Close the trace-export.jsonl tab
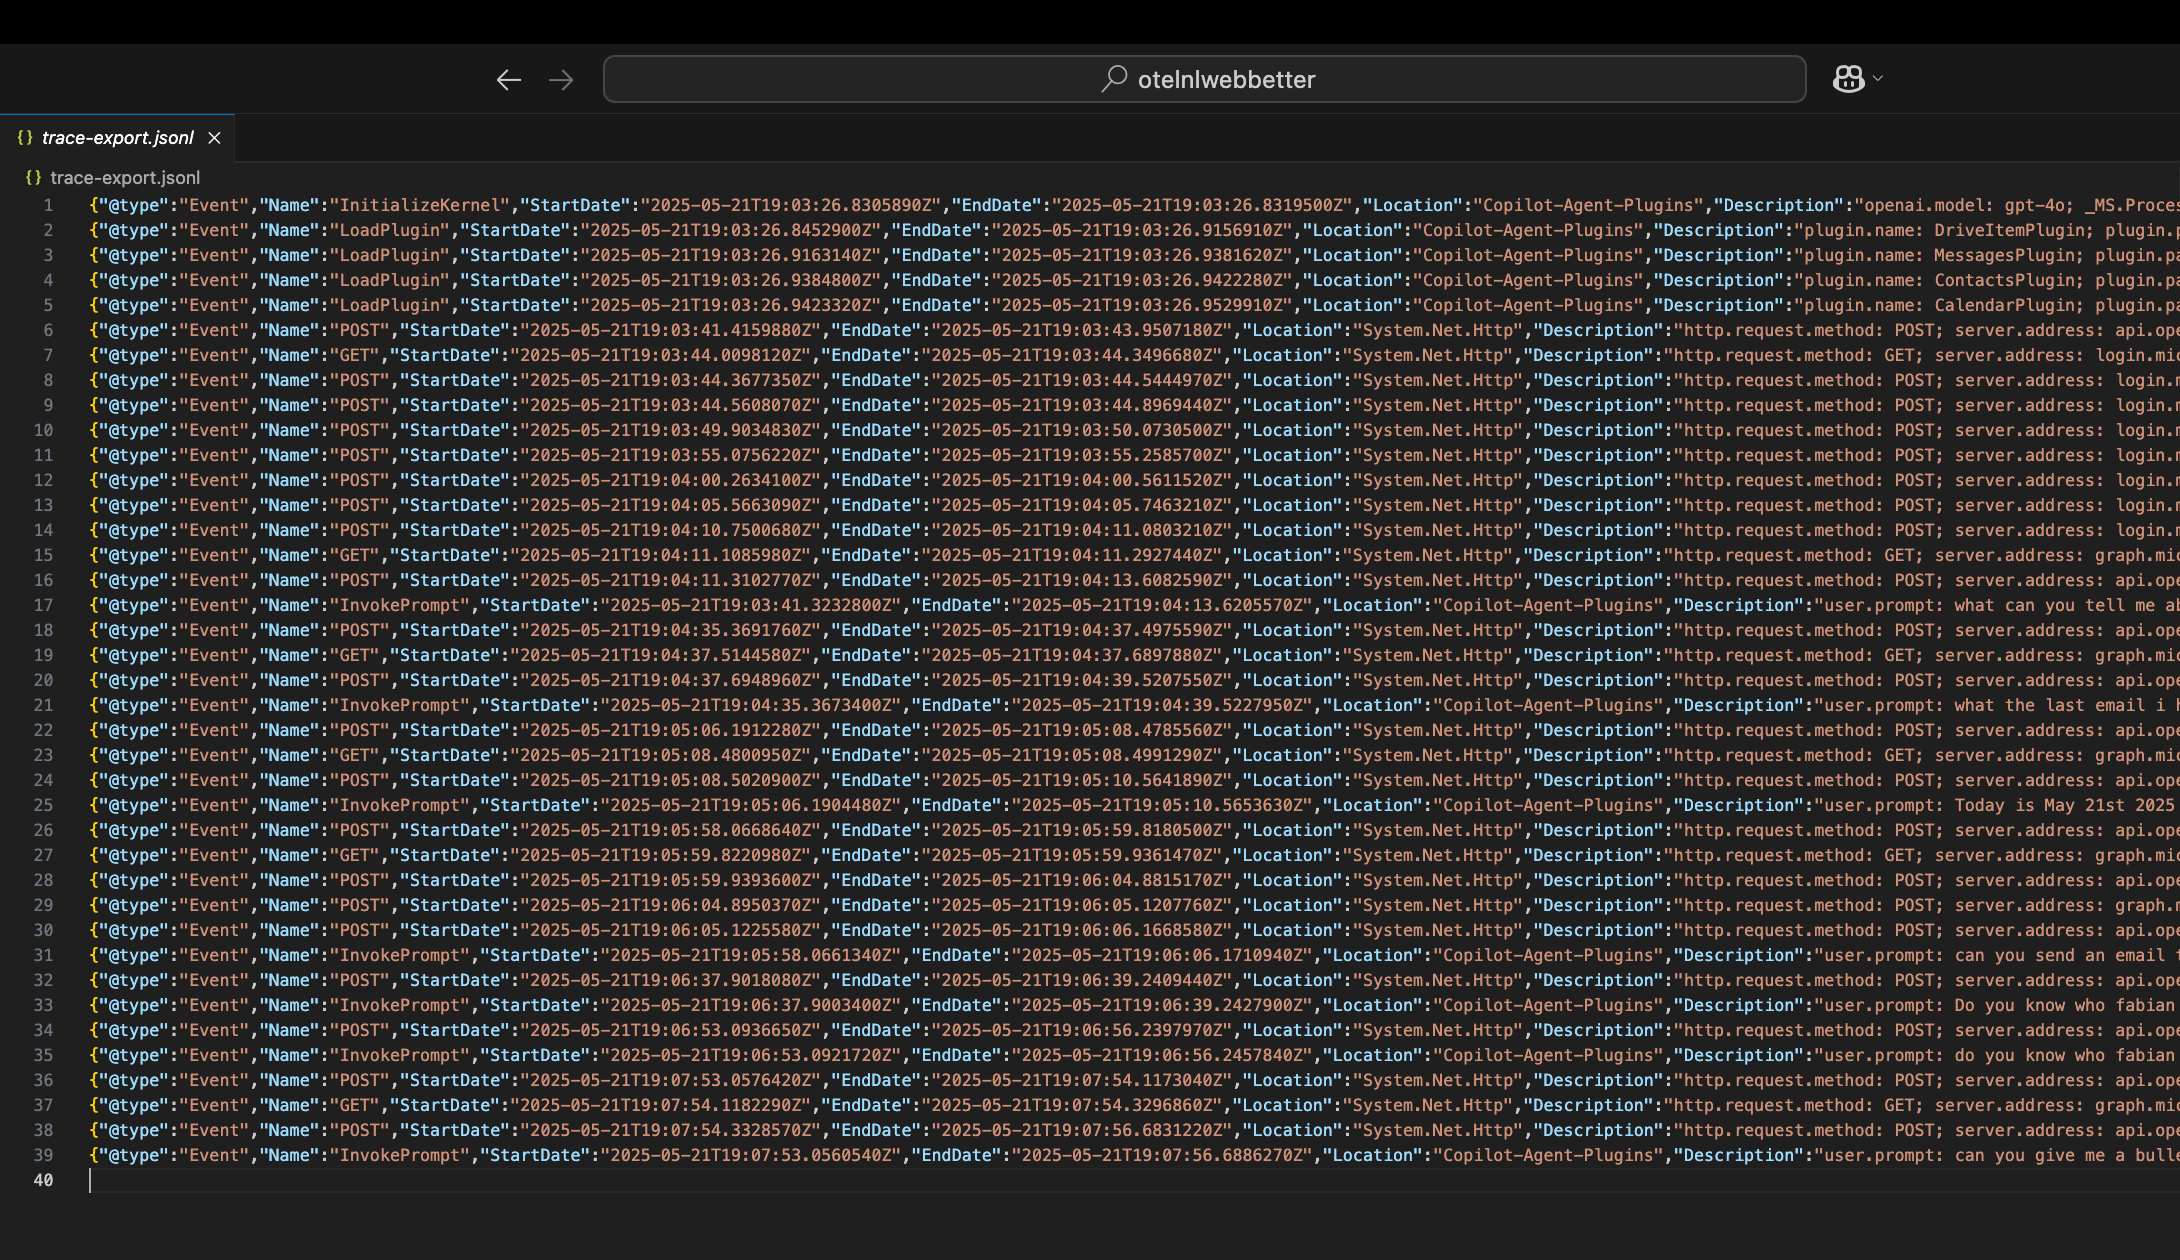 click(214, 138)
